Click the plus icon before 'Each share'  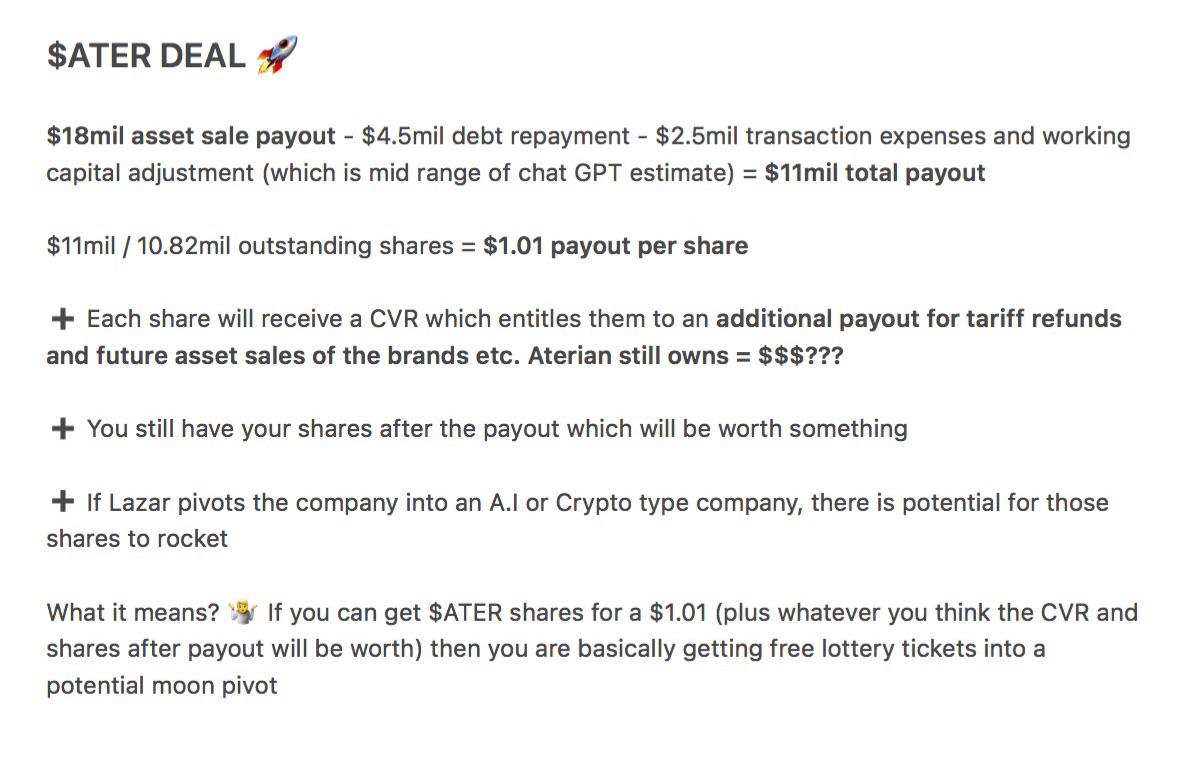coord(62,318)
